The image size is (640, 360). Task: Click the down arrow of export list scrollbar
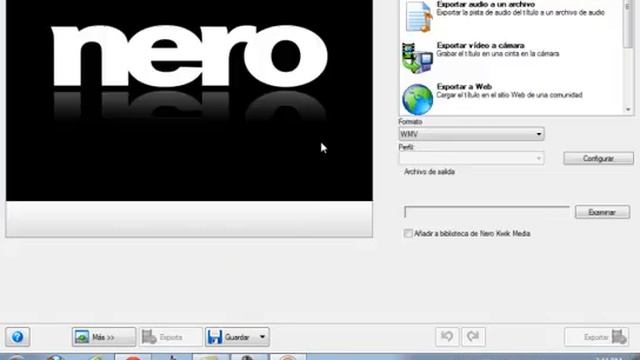tap(628, 109)
